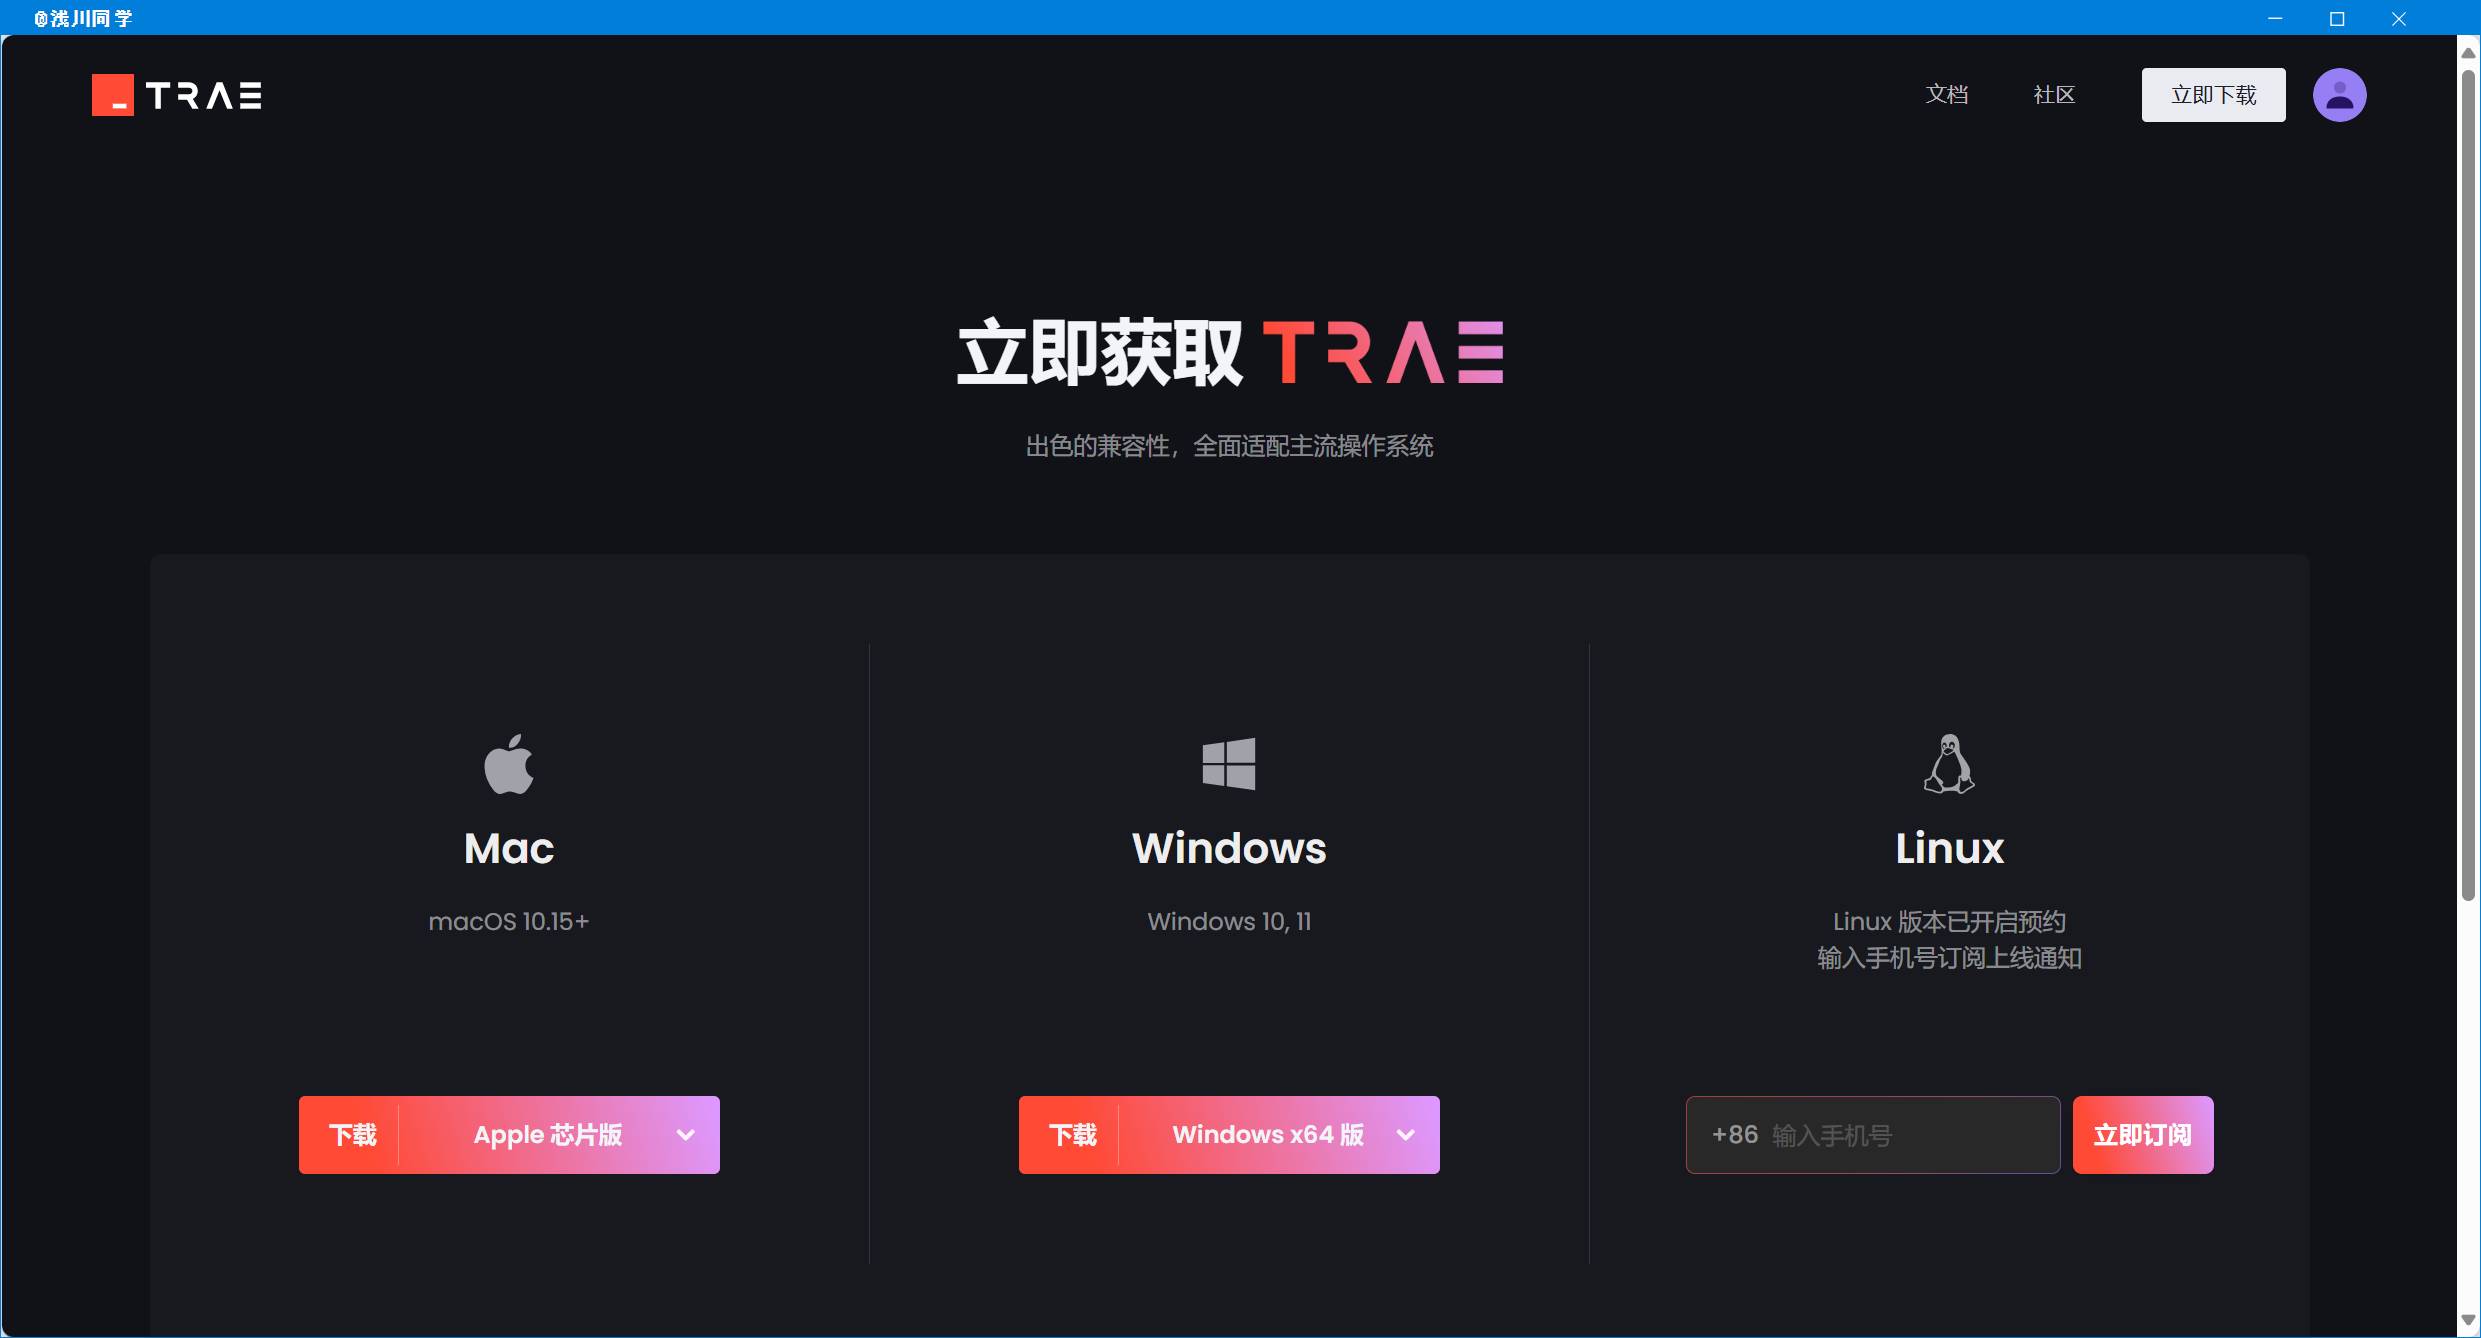Image resolution: width=2481 pixels, height=1338 pixels.
Task: Click the Apple logo icon
Action: [x=509, y=764]
